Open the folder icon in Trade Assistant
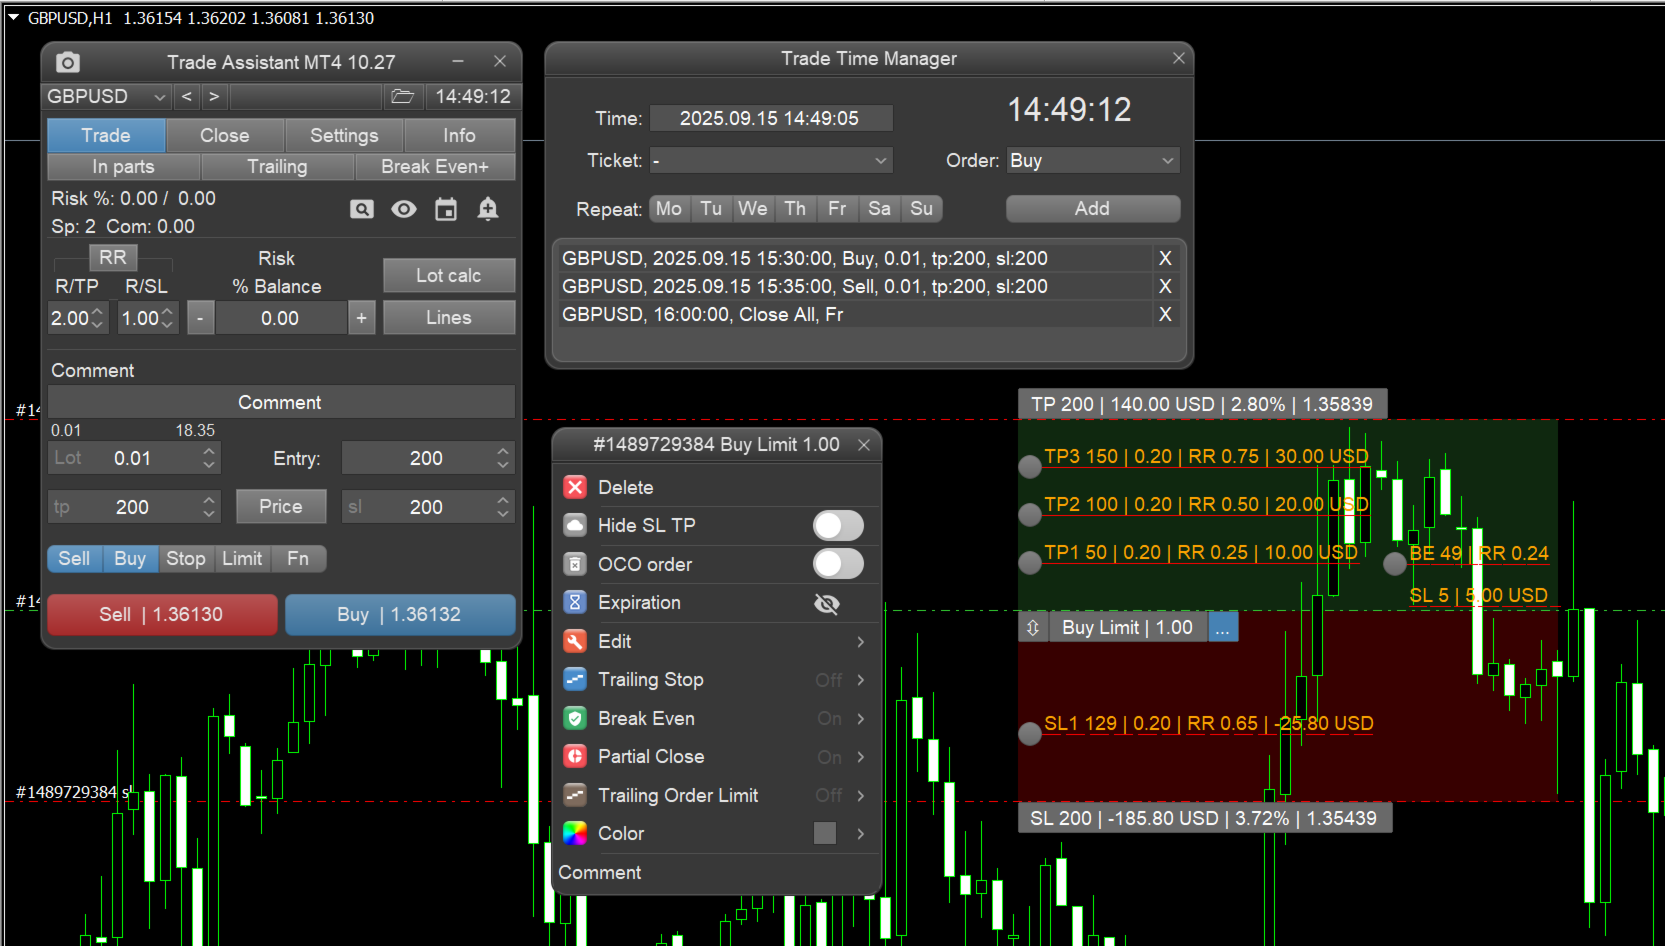 pyautogui.click(x=403, y=96)
